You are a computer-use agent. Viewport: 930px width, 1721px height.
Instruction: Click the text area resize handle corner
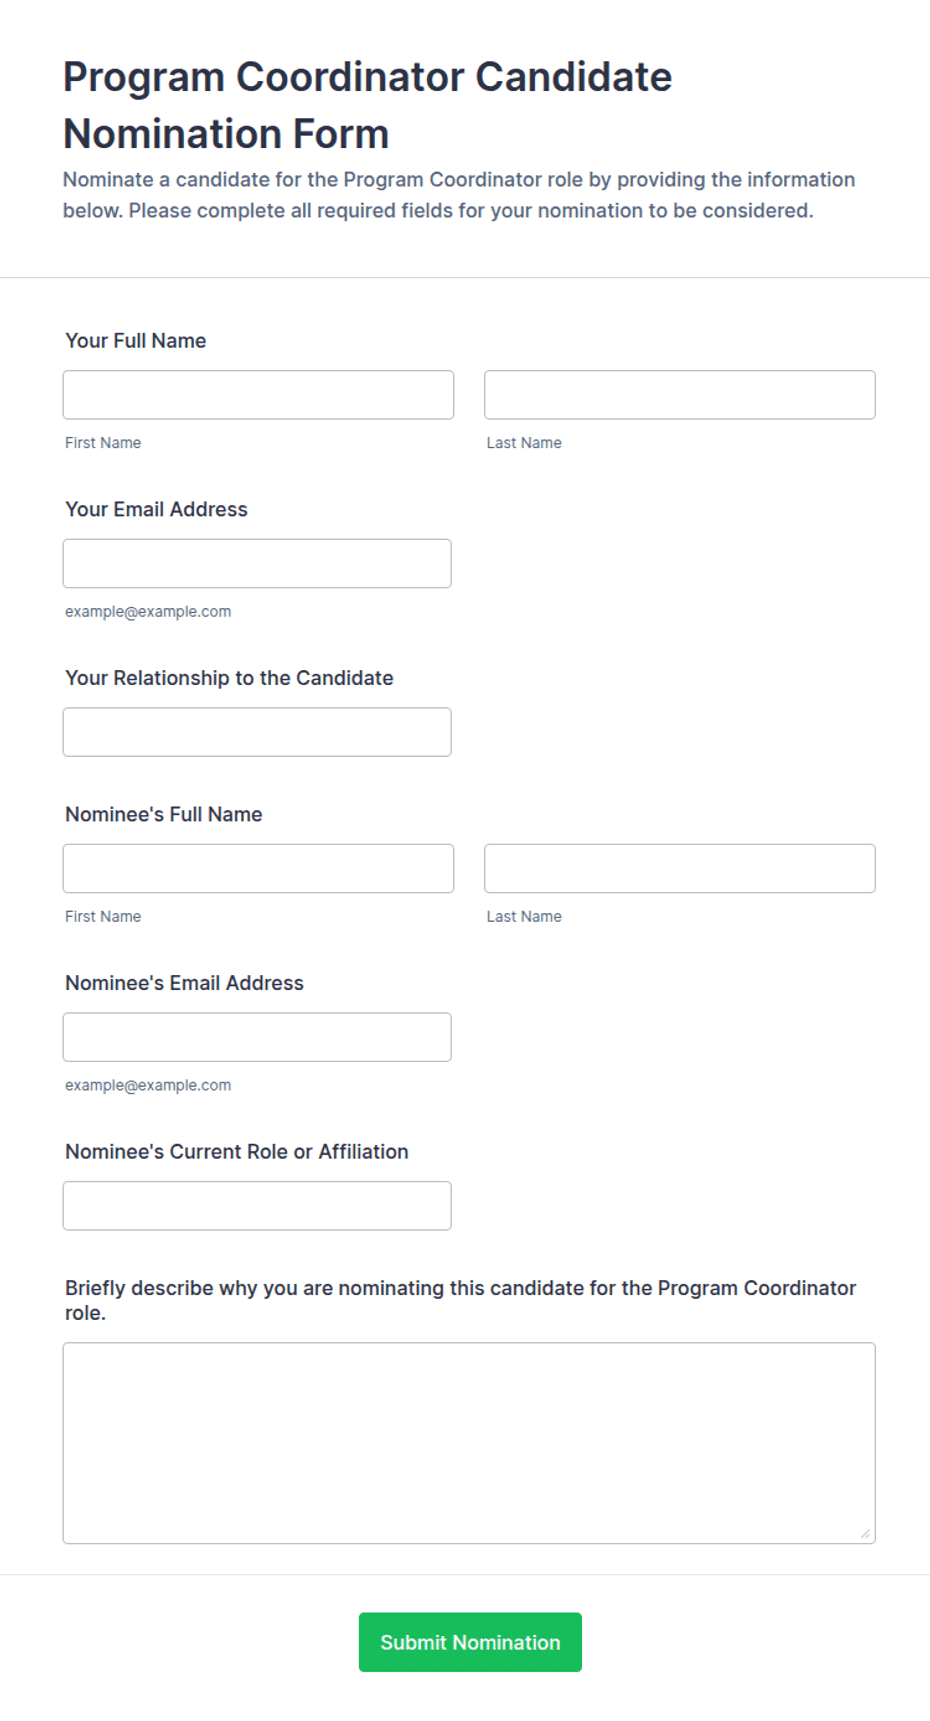(x=865, y=1533)
